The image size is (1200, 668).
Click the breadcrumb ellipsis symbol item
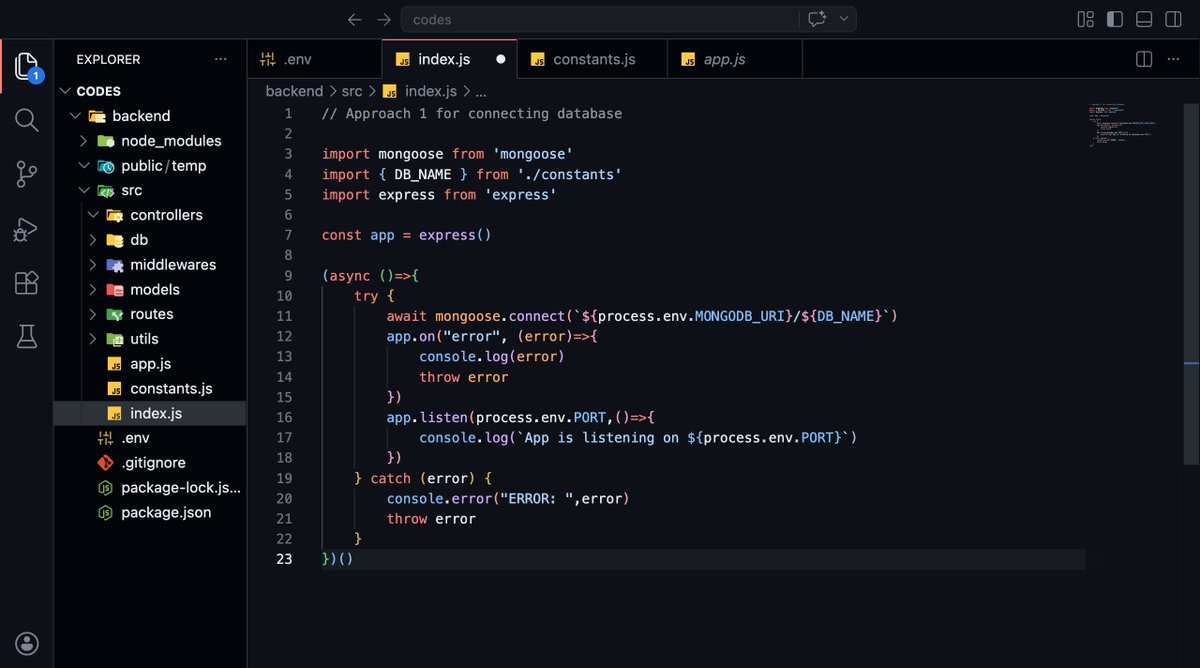coord(481,91)
